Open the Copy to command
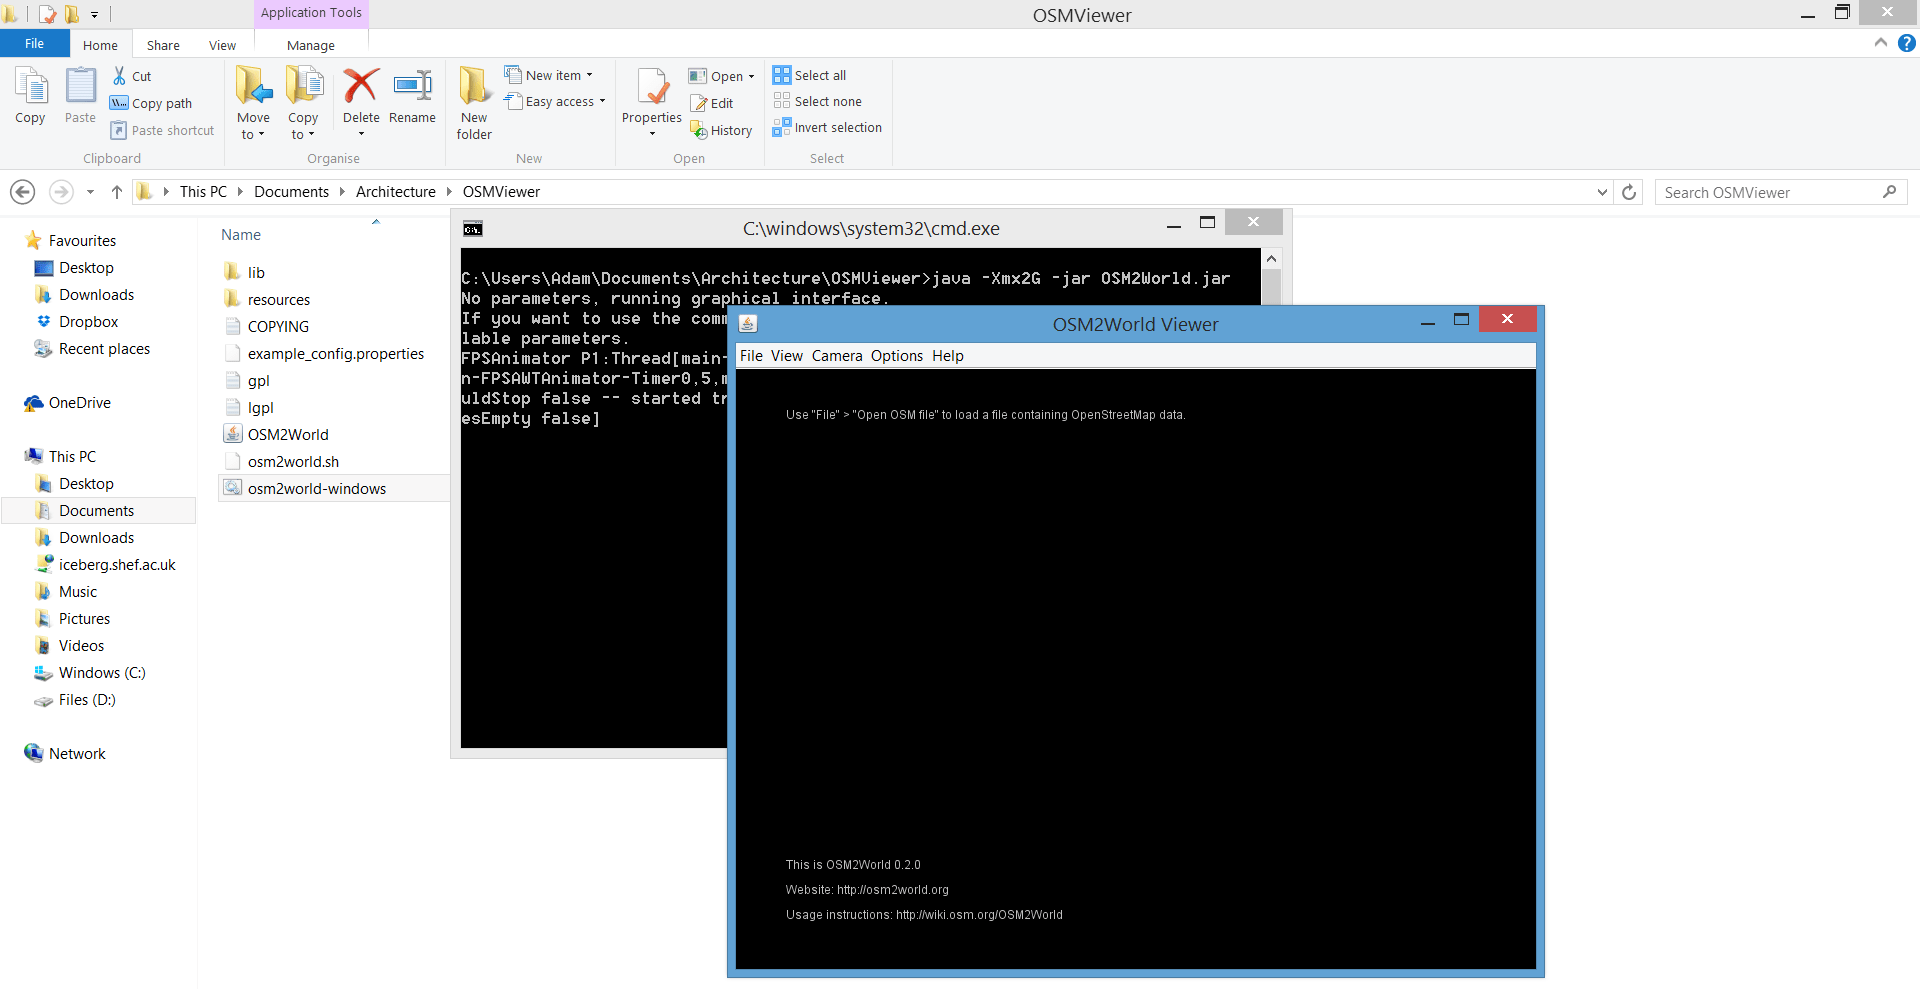The width and height of the screenshot is (1920, 989). tap(303, 103)
